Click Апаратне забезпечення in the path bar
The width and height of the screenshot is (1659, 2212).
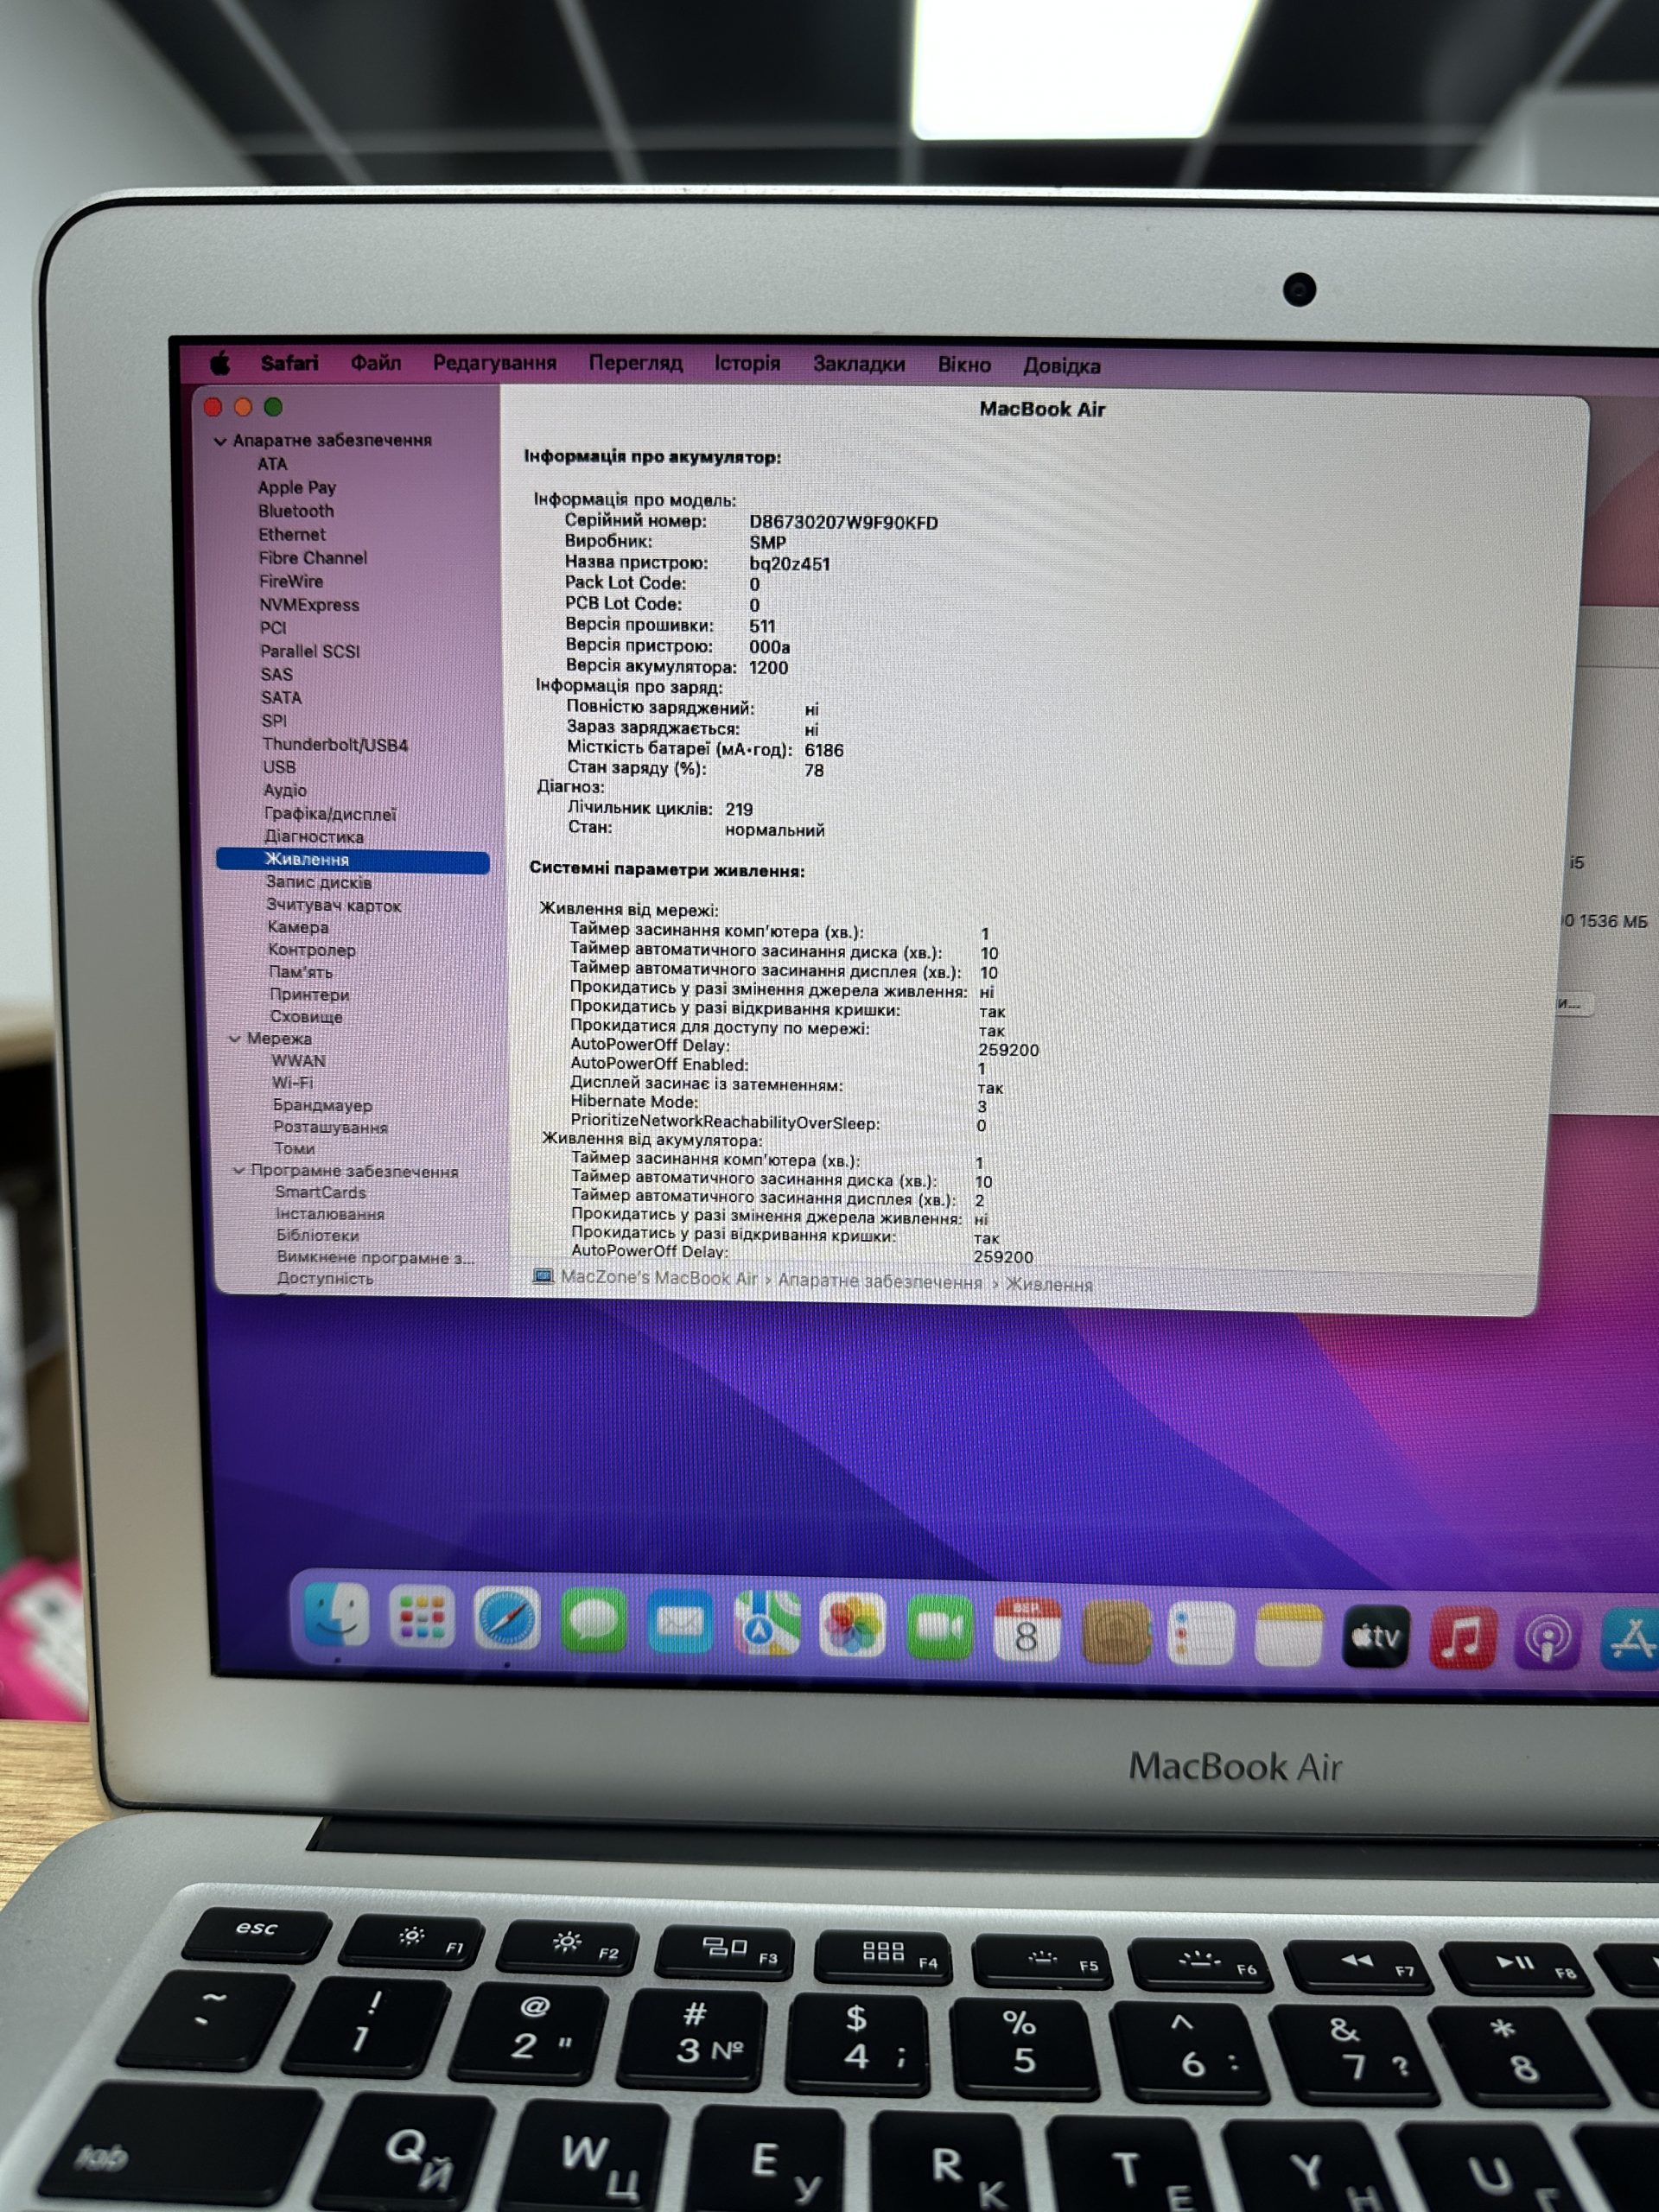[880, 1282]
